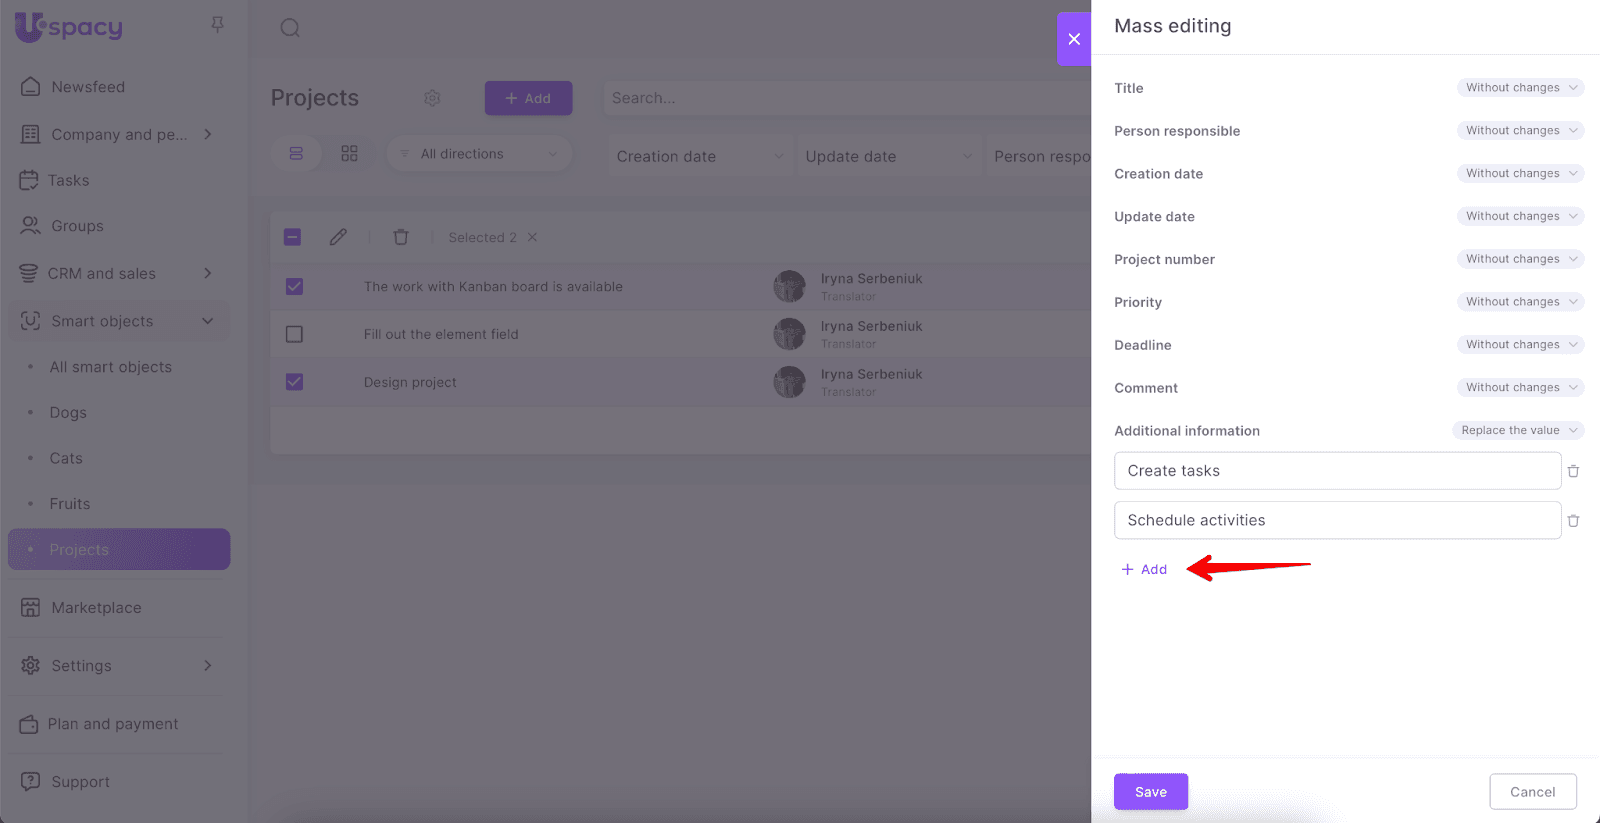This screenshot has height=823, width=1600.
Task: Uncheck the 'Design project' row checkbox
Action: (294, 382)
